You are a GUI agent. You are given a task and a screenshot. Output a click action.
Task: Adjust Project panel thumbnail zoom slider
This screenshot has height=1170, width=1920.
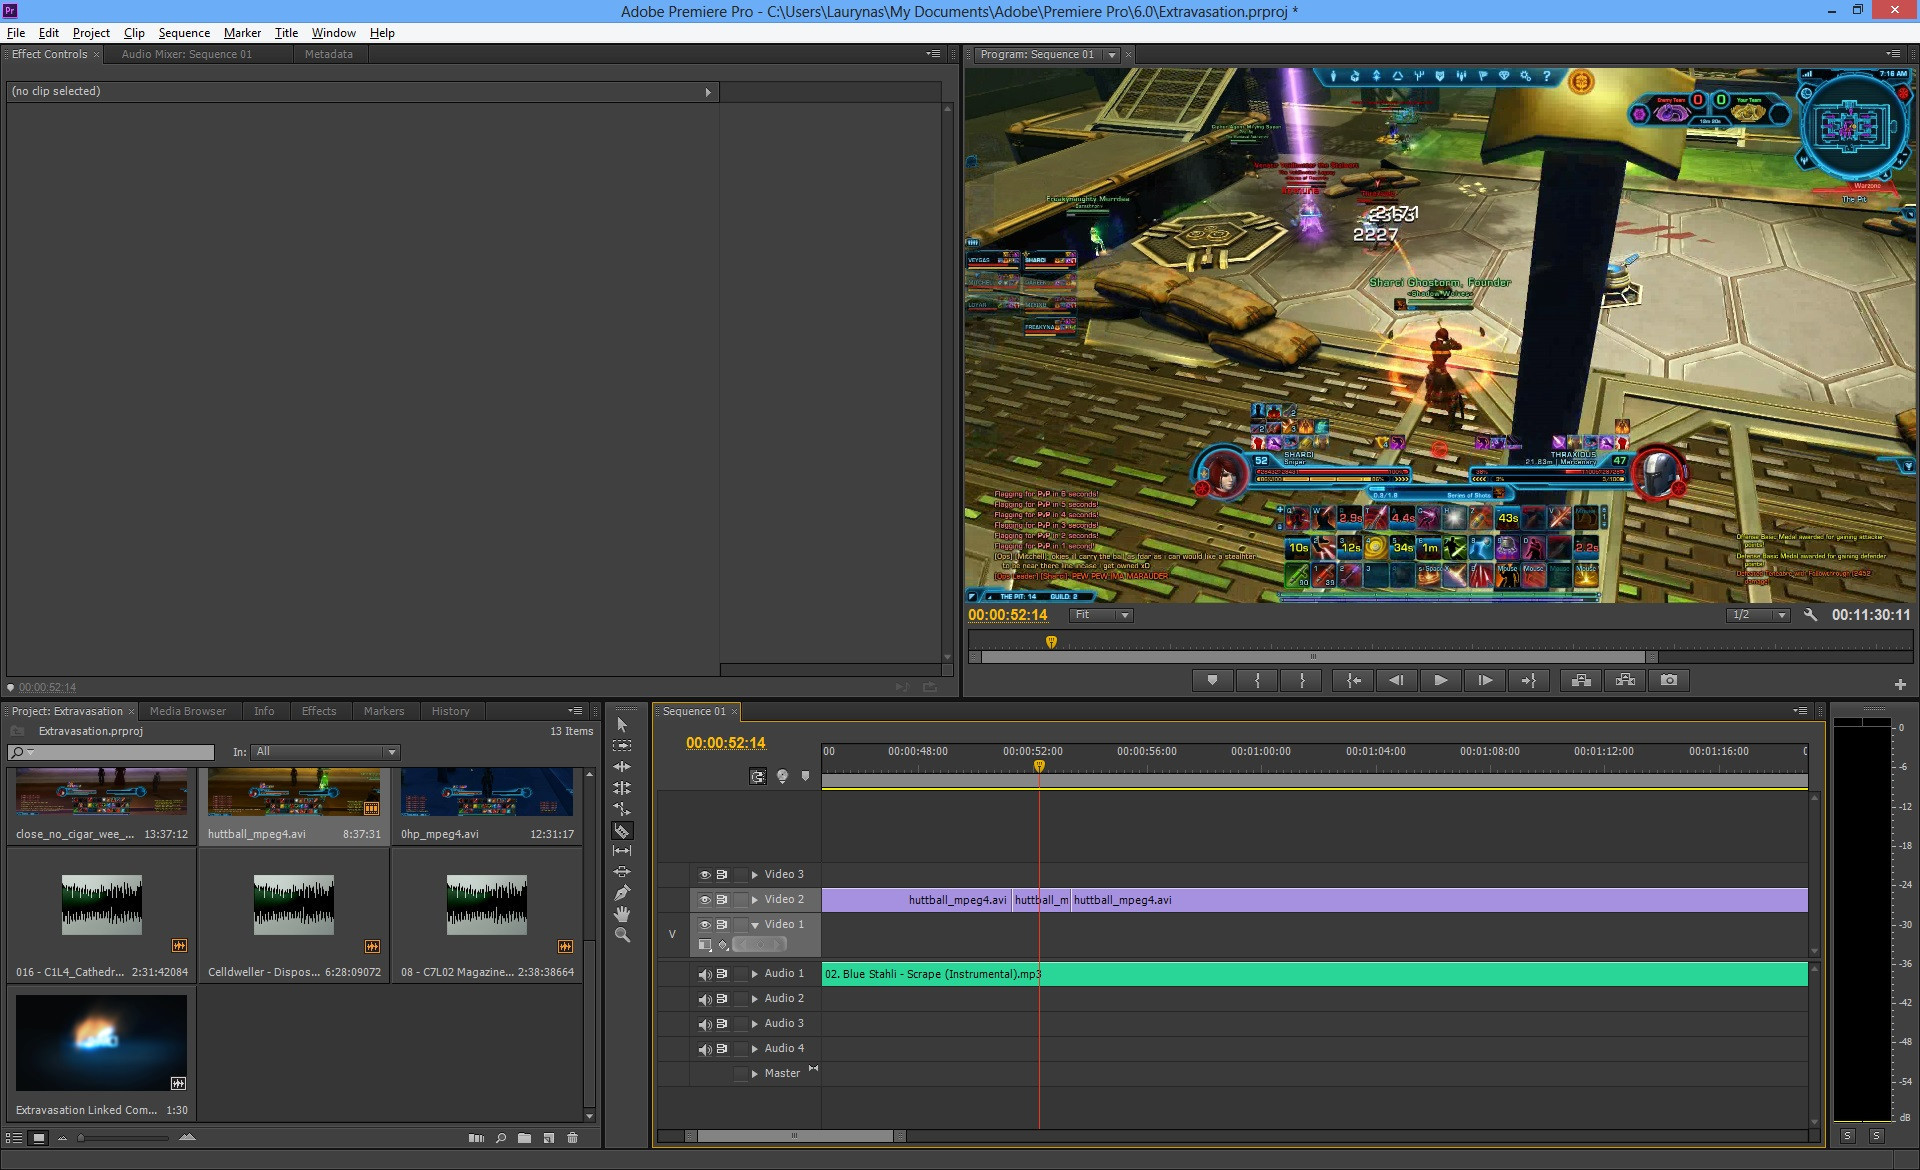pyautogui.click(x=82, y=1138)
